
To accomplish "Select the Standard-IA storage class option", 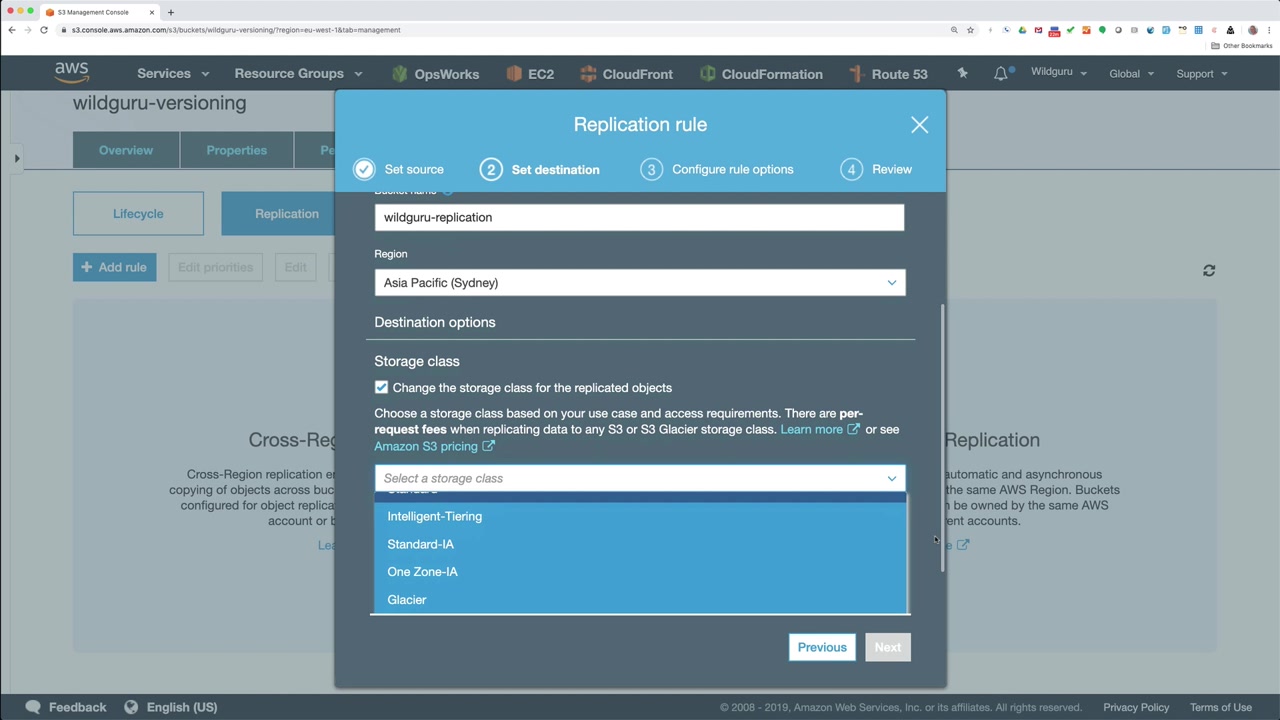I will [x=640, y=544].
